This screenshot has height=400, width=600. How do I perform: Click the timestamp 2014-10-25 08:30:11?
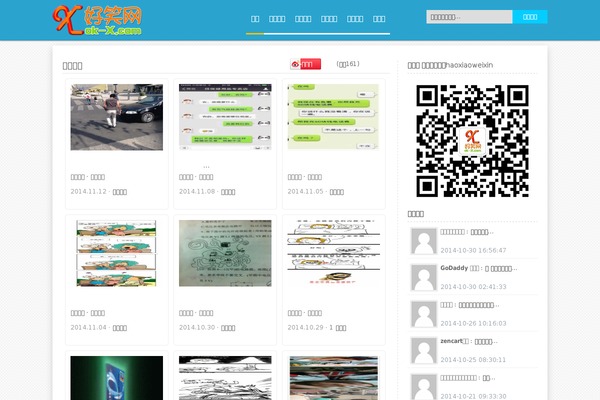pos(473,360)
